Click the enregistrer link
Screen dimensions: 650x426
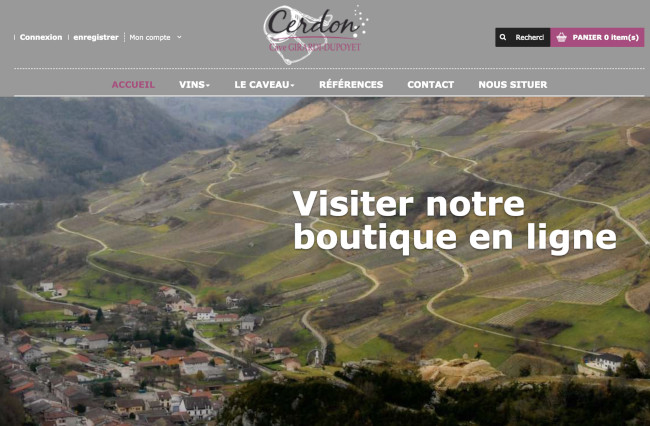(x=96, y=37)
